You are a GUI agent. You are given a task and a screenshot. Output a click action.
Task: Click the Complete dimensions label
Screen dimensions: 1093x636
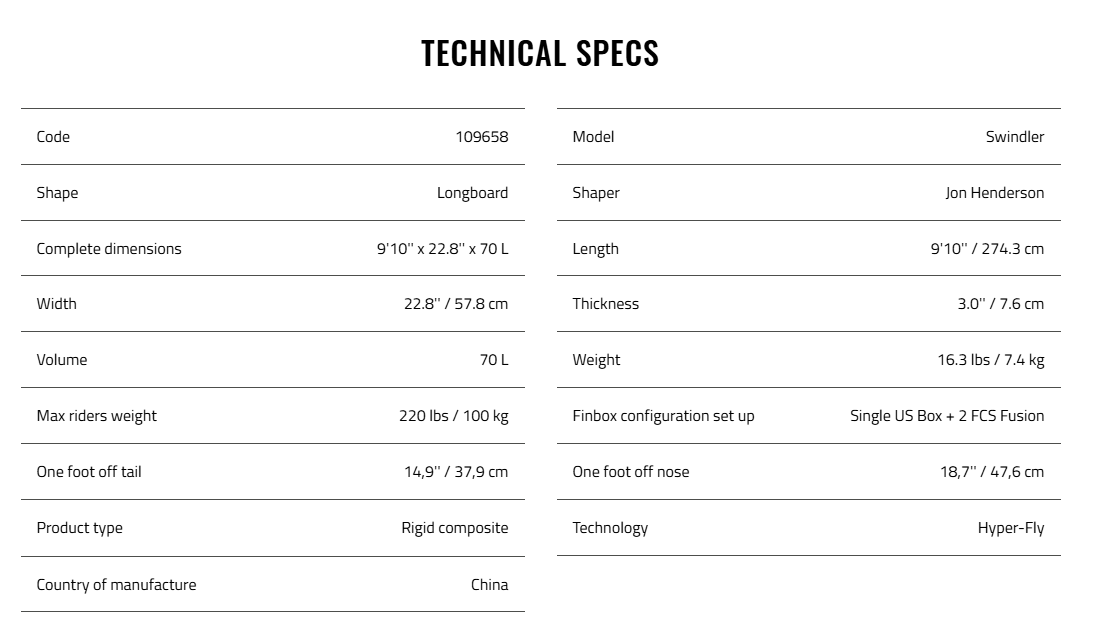[x=109, y=249]
